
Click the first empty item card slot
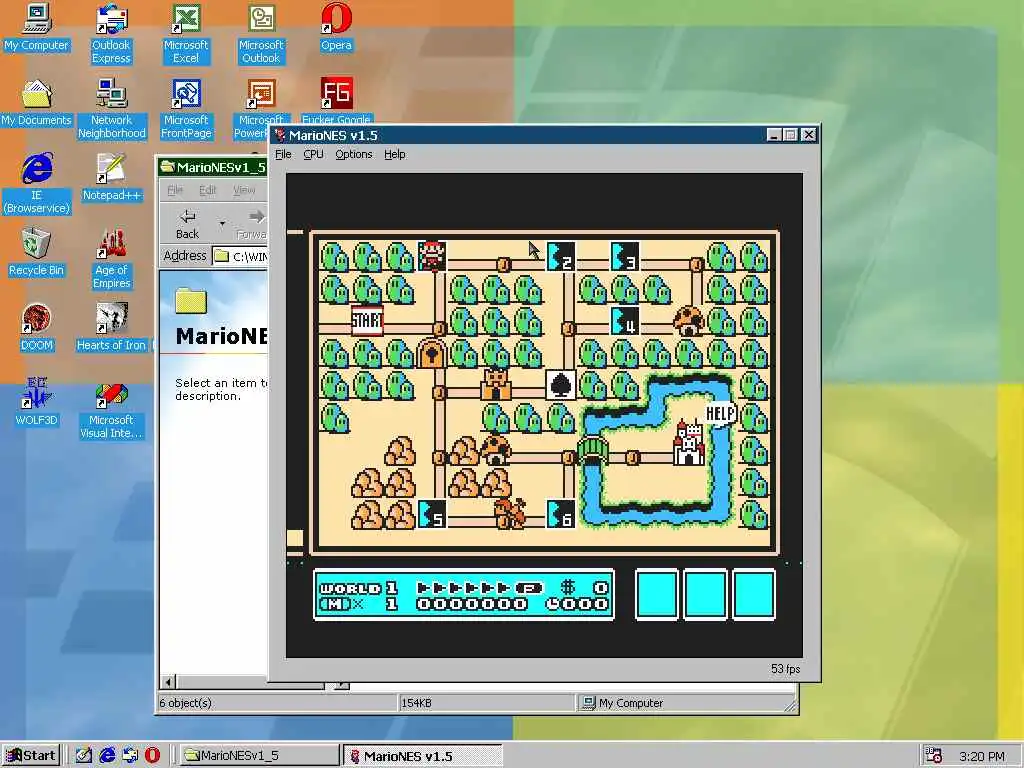point(656,594)
